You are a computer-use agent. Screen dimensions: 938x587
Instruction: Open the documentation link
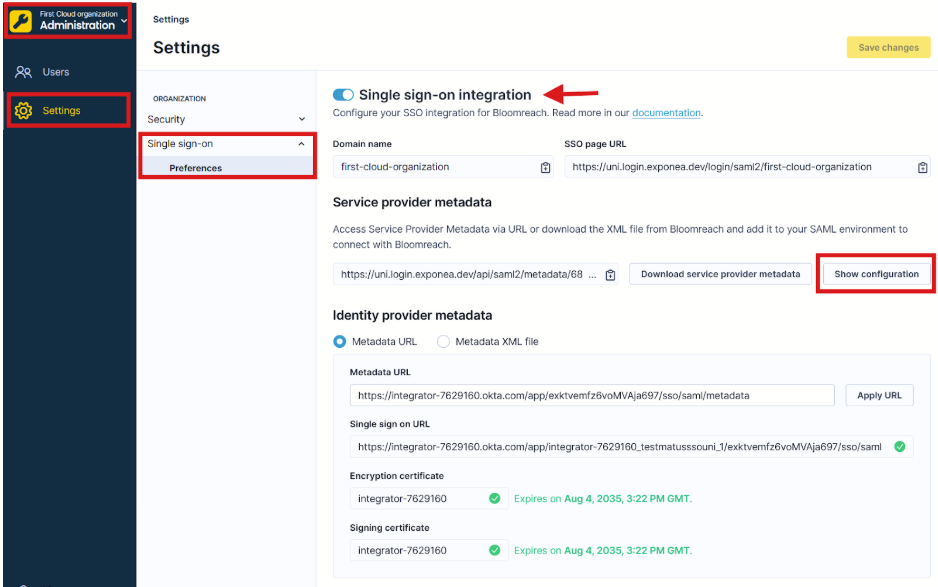tap(665, 113)
